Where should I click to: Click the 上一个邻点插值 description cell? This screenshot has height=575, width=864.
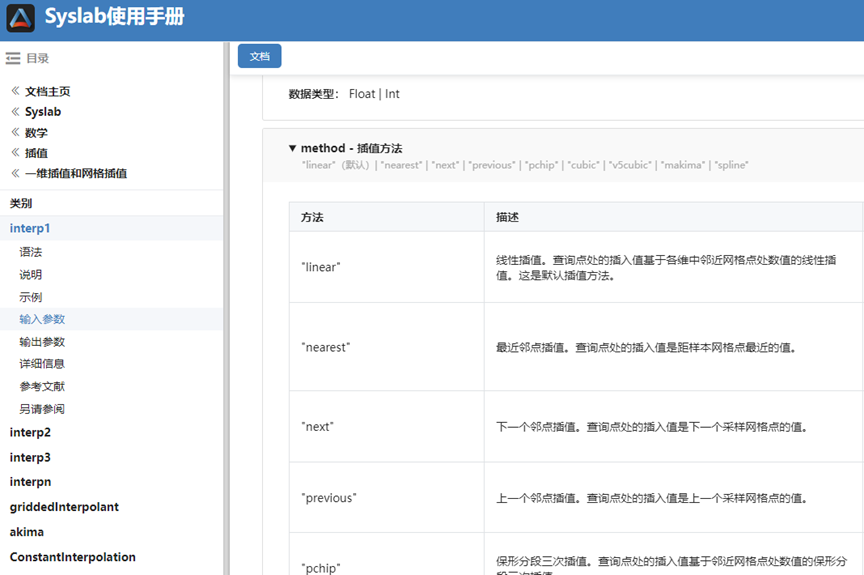click(673, 498)
